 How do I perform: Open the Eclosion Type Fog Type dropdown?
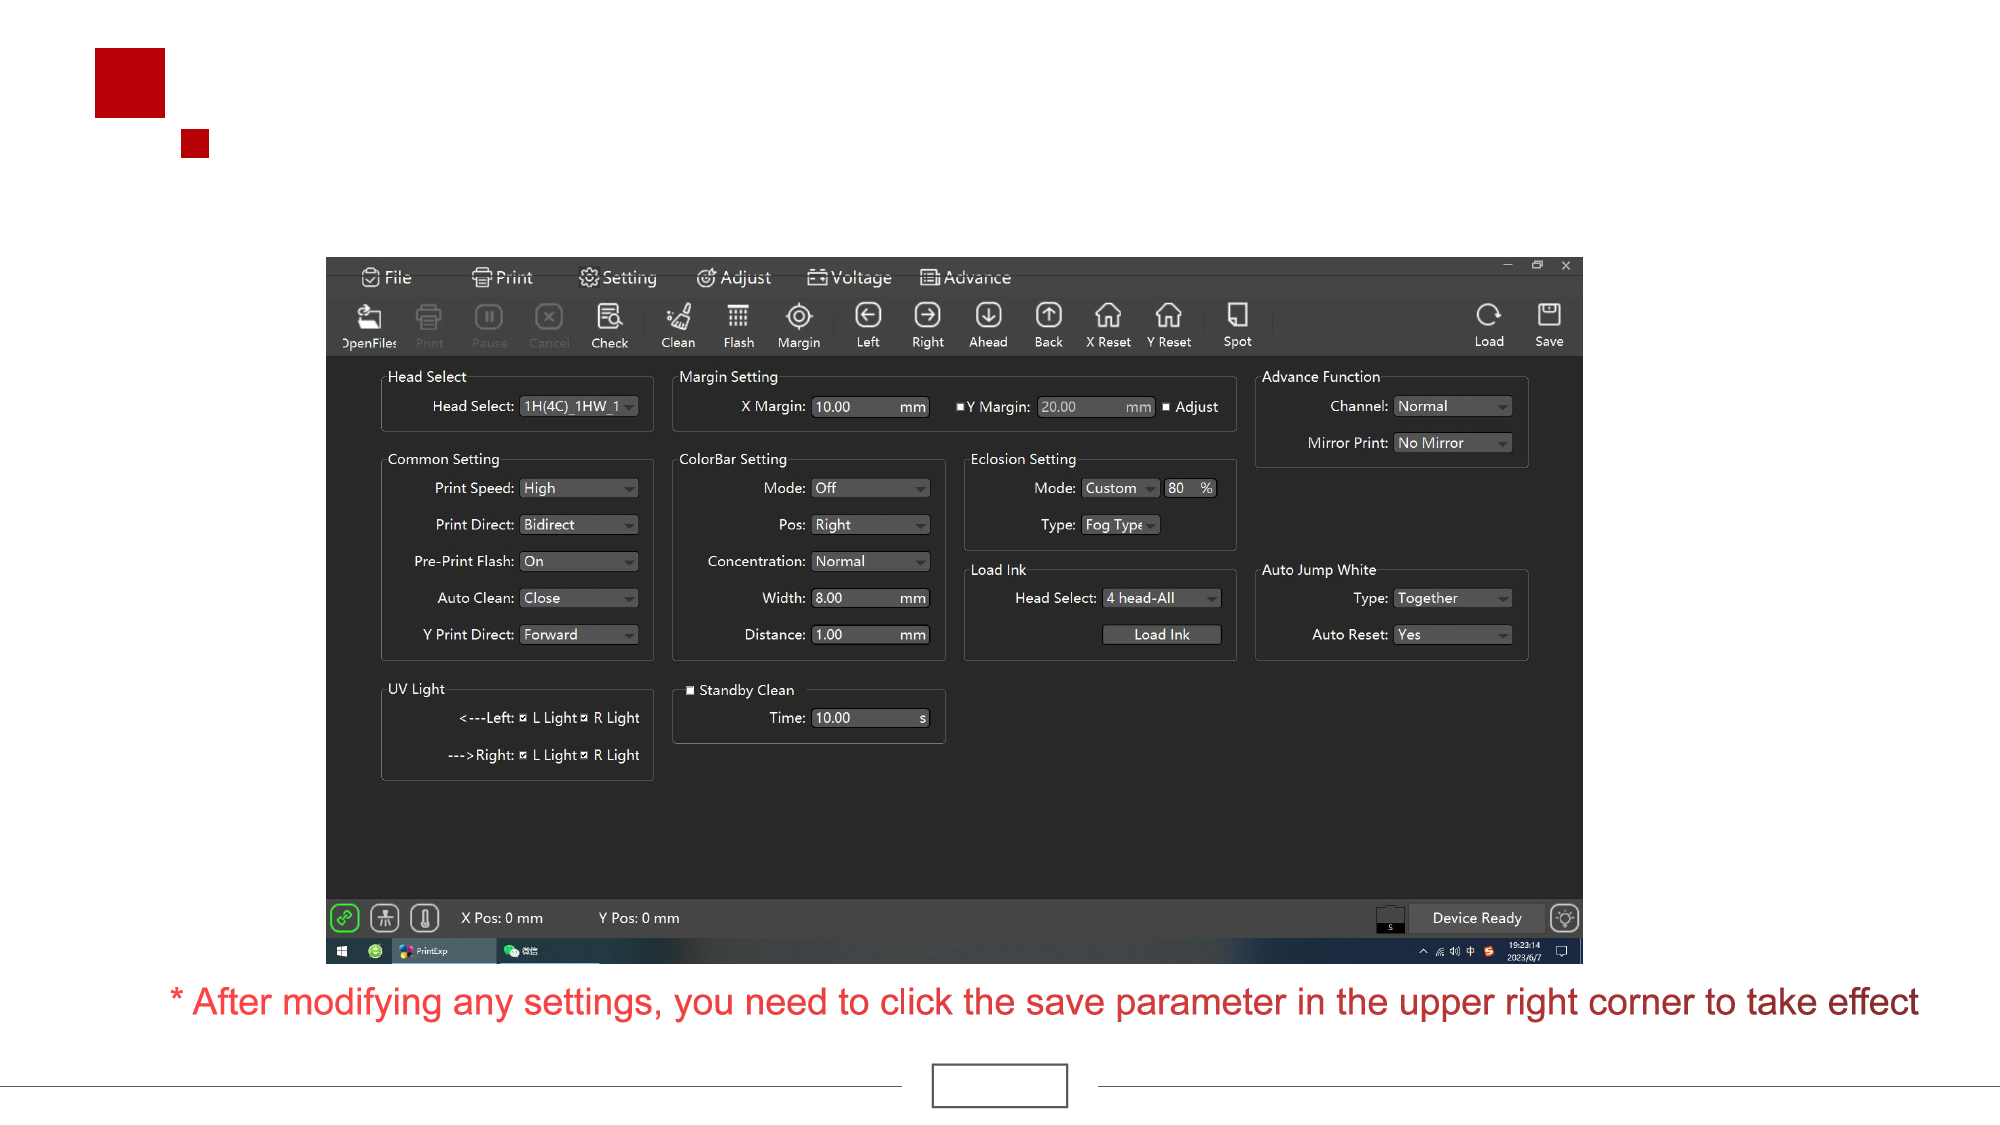click(x=1120, y=525)
